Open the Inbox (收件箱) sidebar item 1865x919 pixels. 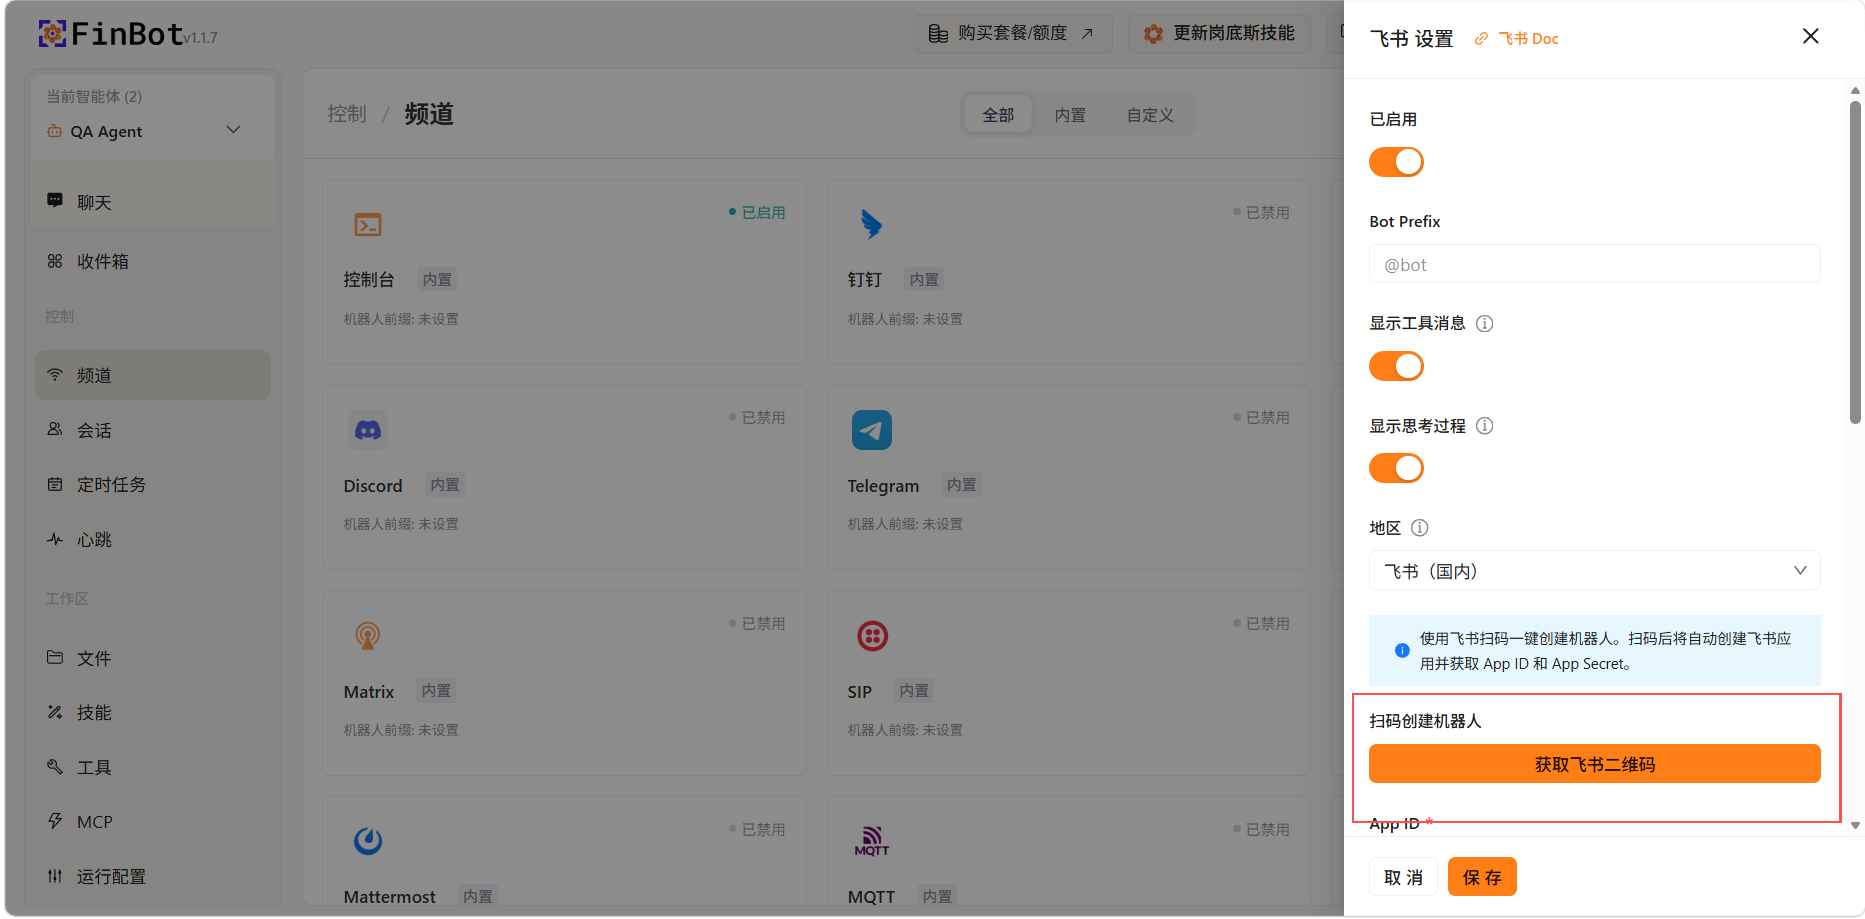(153, 261)
